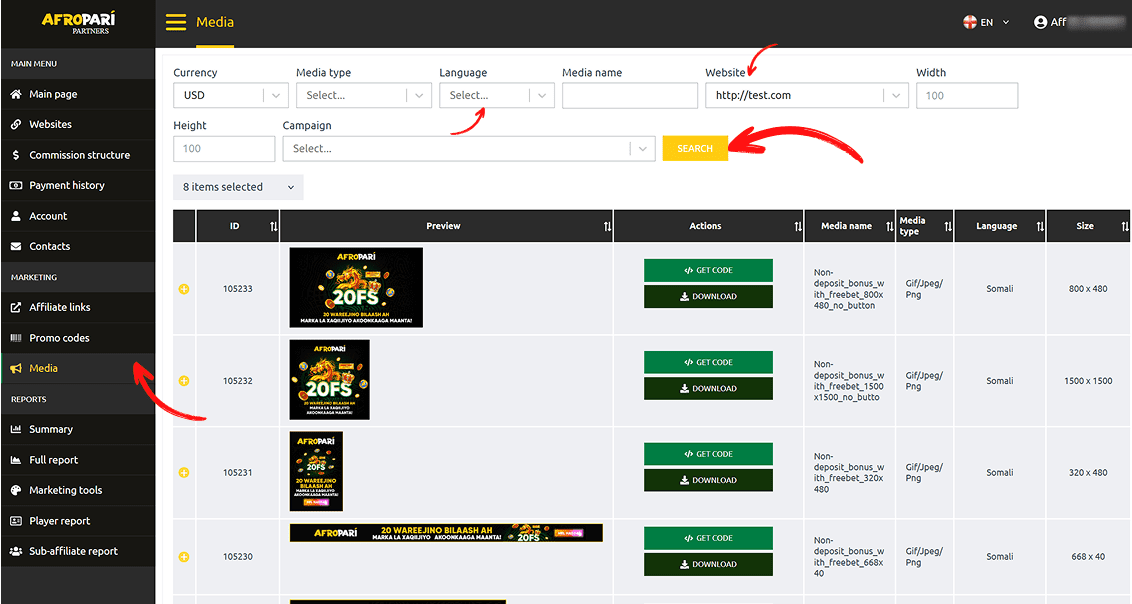Click the dollar icon for Commission structure

pyautogui.click(x=16, y=155)
